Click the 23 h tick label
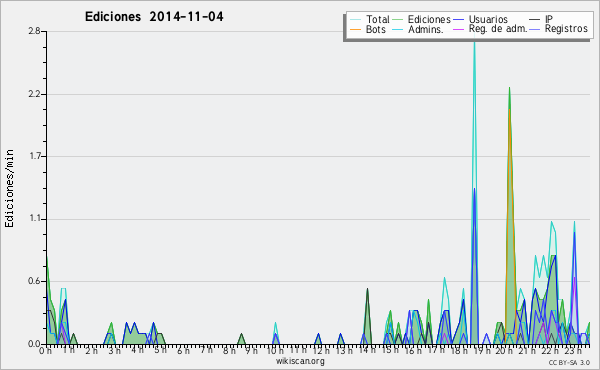 573,351
